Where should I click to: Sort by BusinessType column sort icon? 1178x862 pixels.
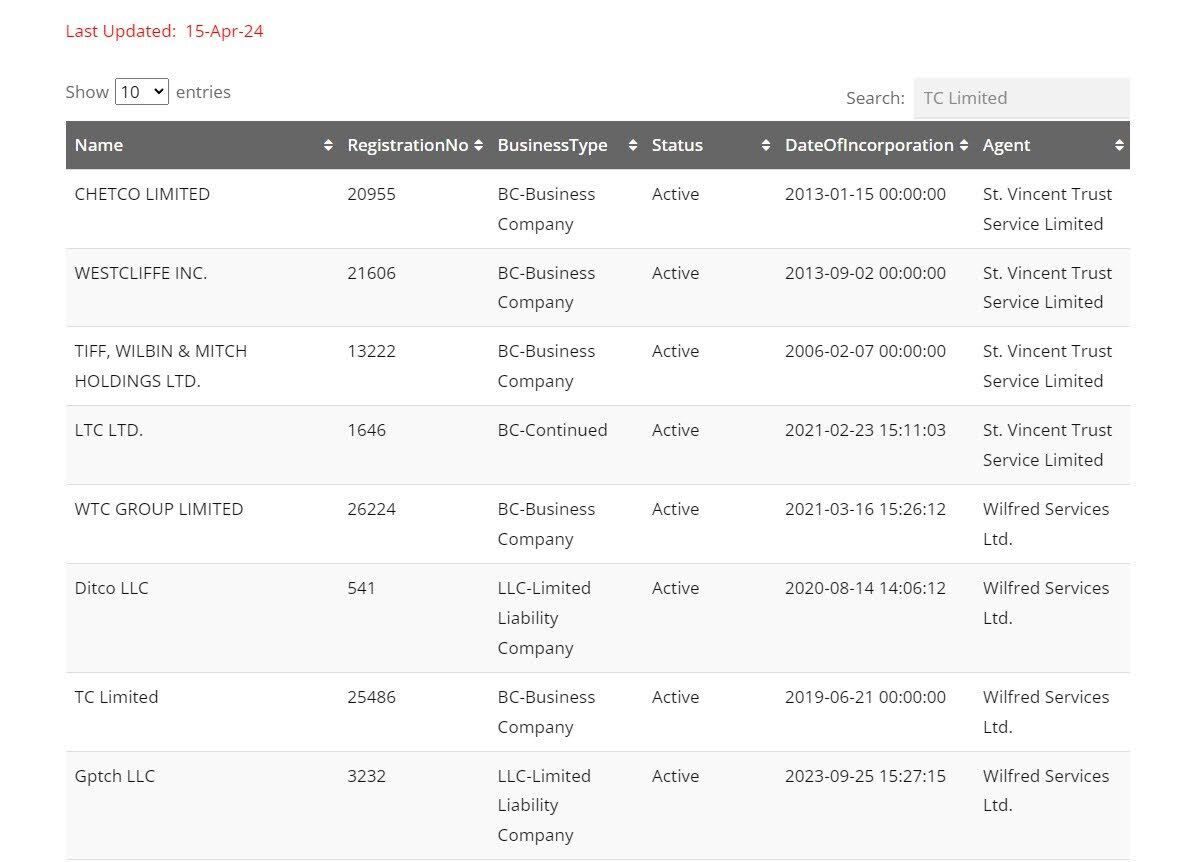click(x=633, y=145)
